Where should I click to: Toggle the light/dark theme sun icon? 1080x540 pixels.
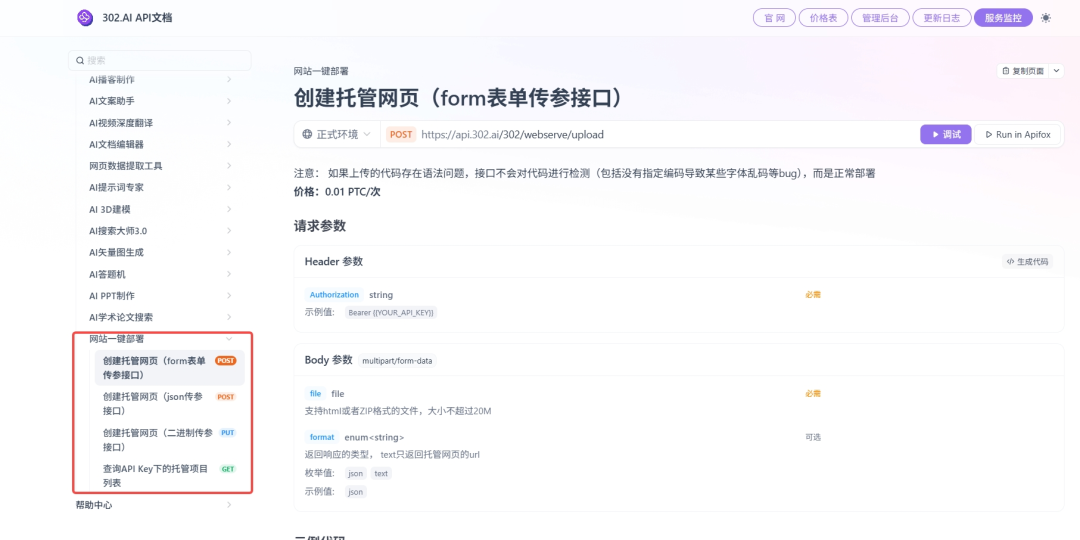point(1046,18)
